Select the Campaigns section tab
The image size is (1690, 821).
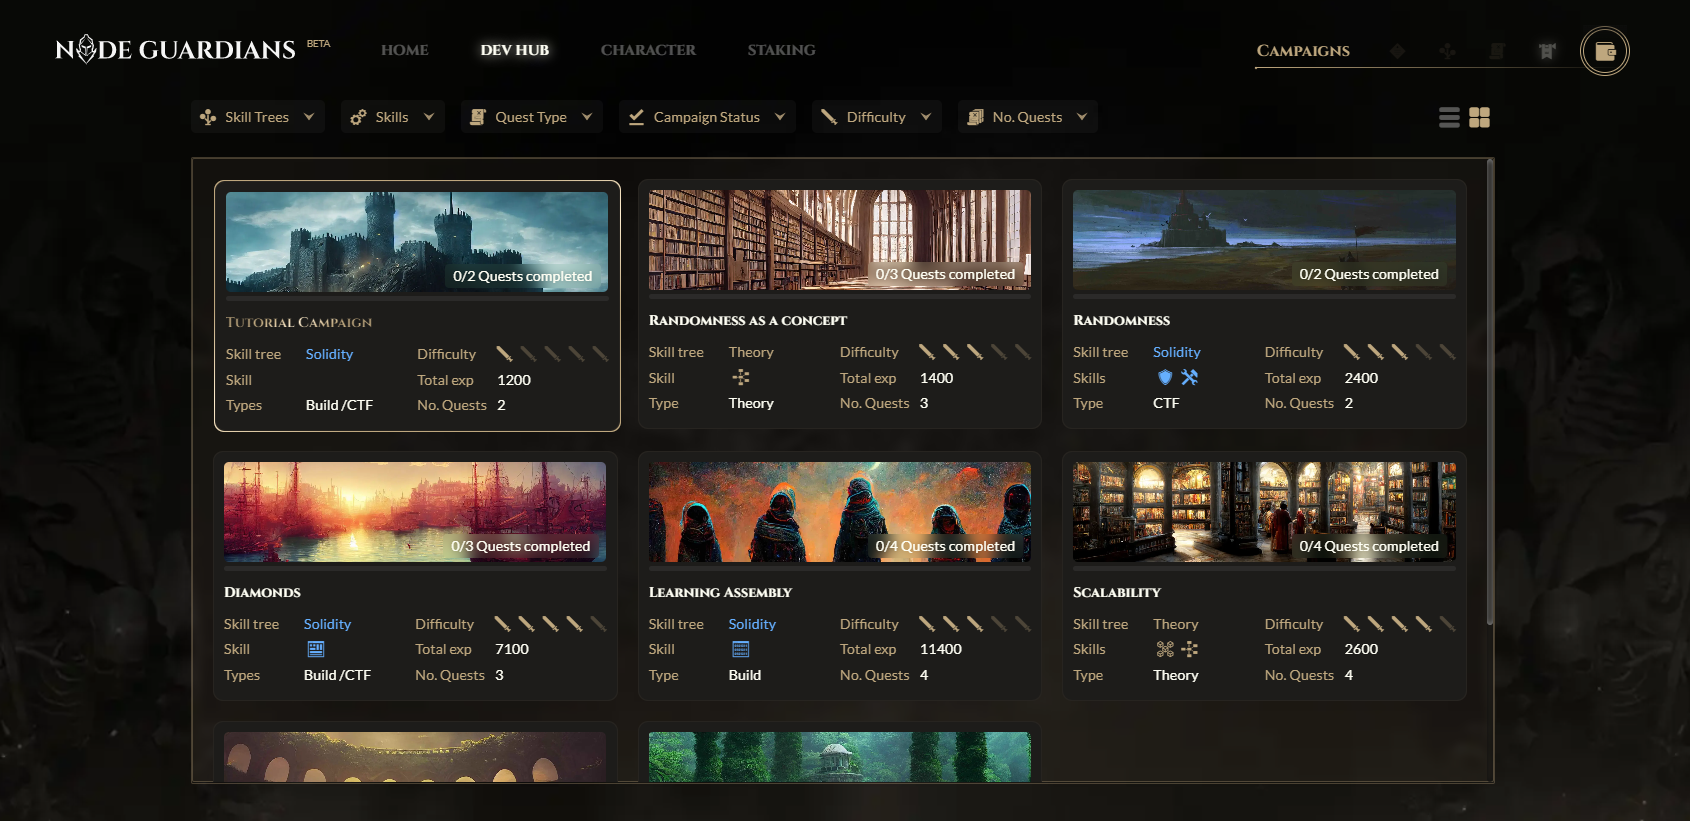1303,51
